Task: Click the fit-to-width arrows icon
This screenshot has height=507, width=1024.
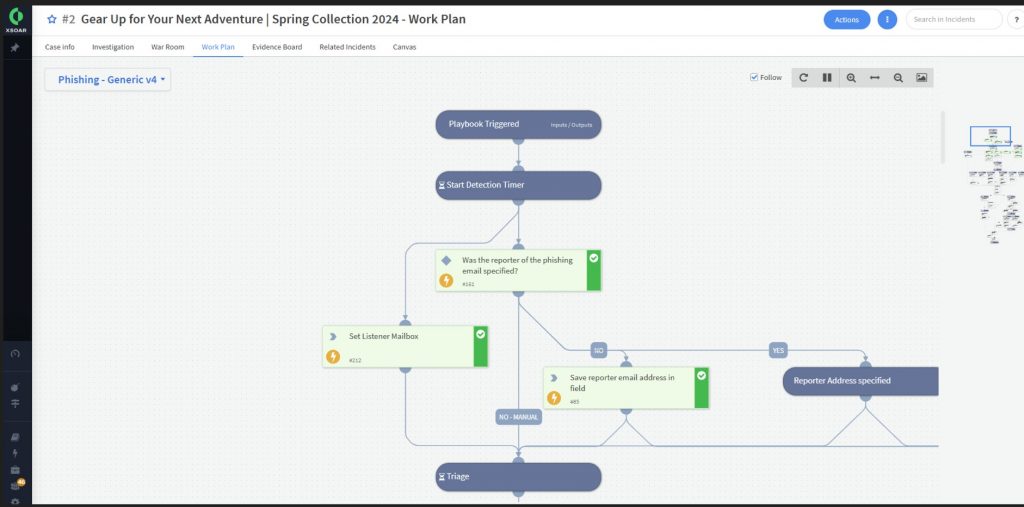Action: click(874, 78)
